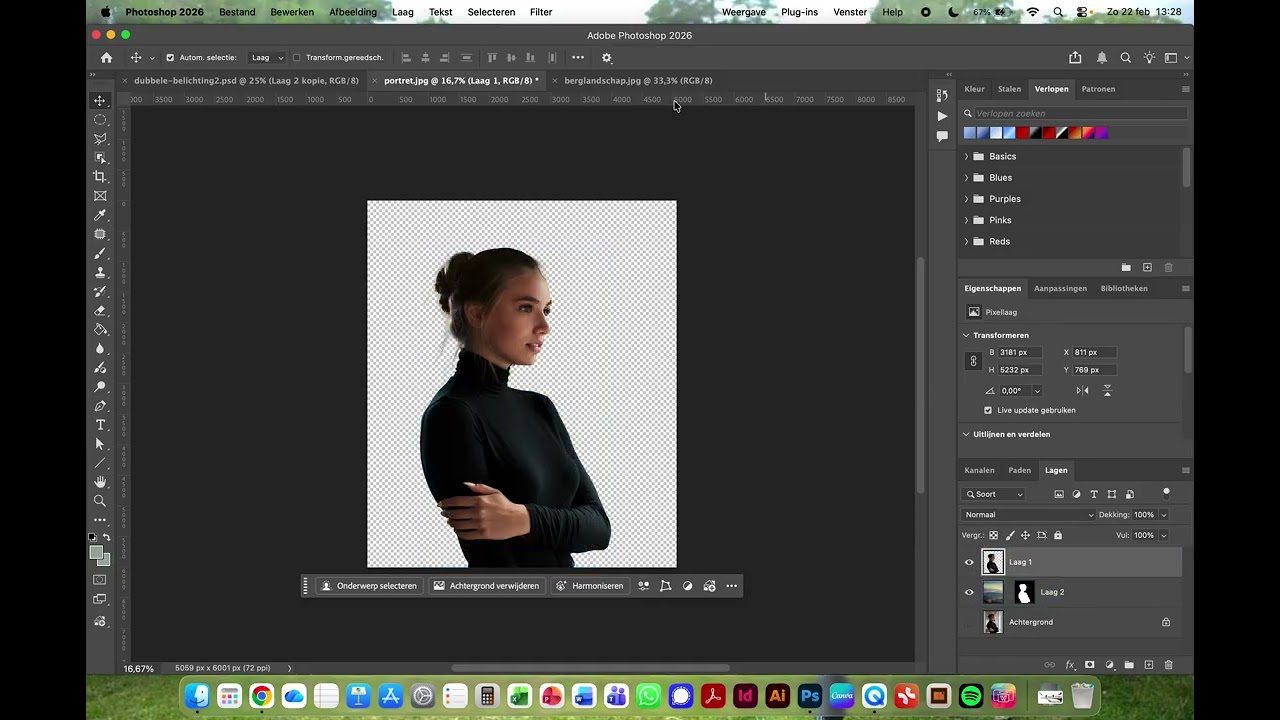Image resolution: width=1280 pixels, height=720 pixels.
Task: Hide the Laag 1 layer
Action: tap(969, 562)
